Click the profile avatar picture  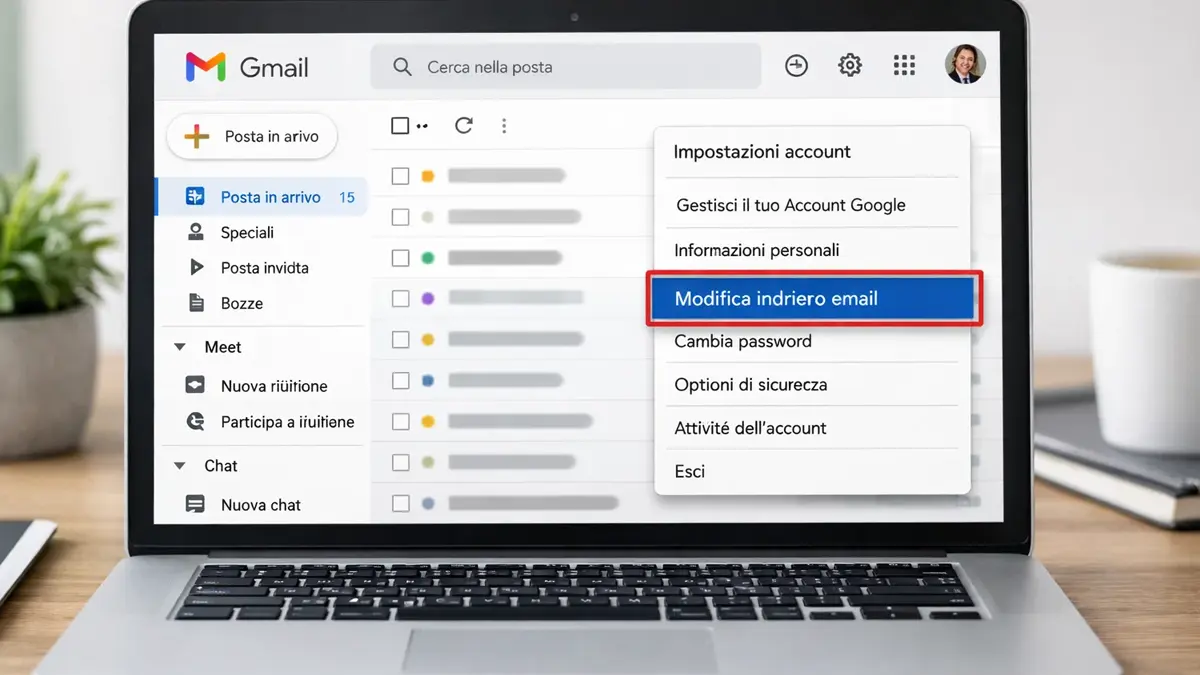point(965,65)
